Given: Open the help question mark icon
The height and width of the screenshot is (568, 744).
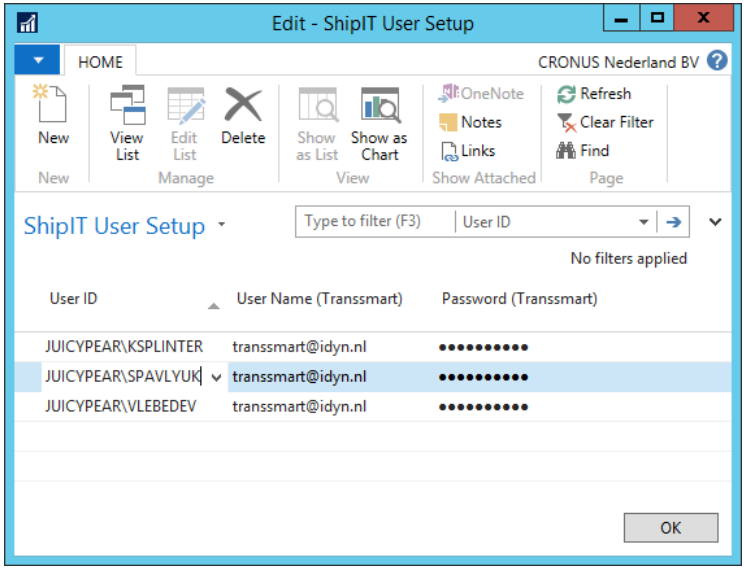Looking at the screenshot, I should [717, 61].
